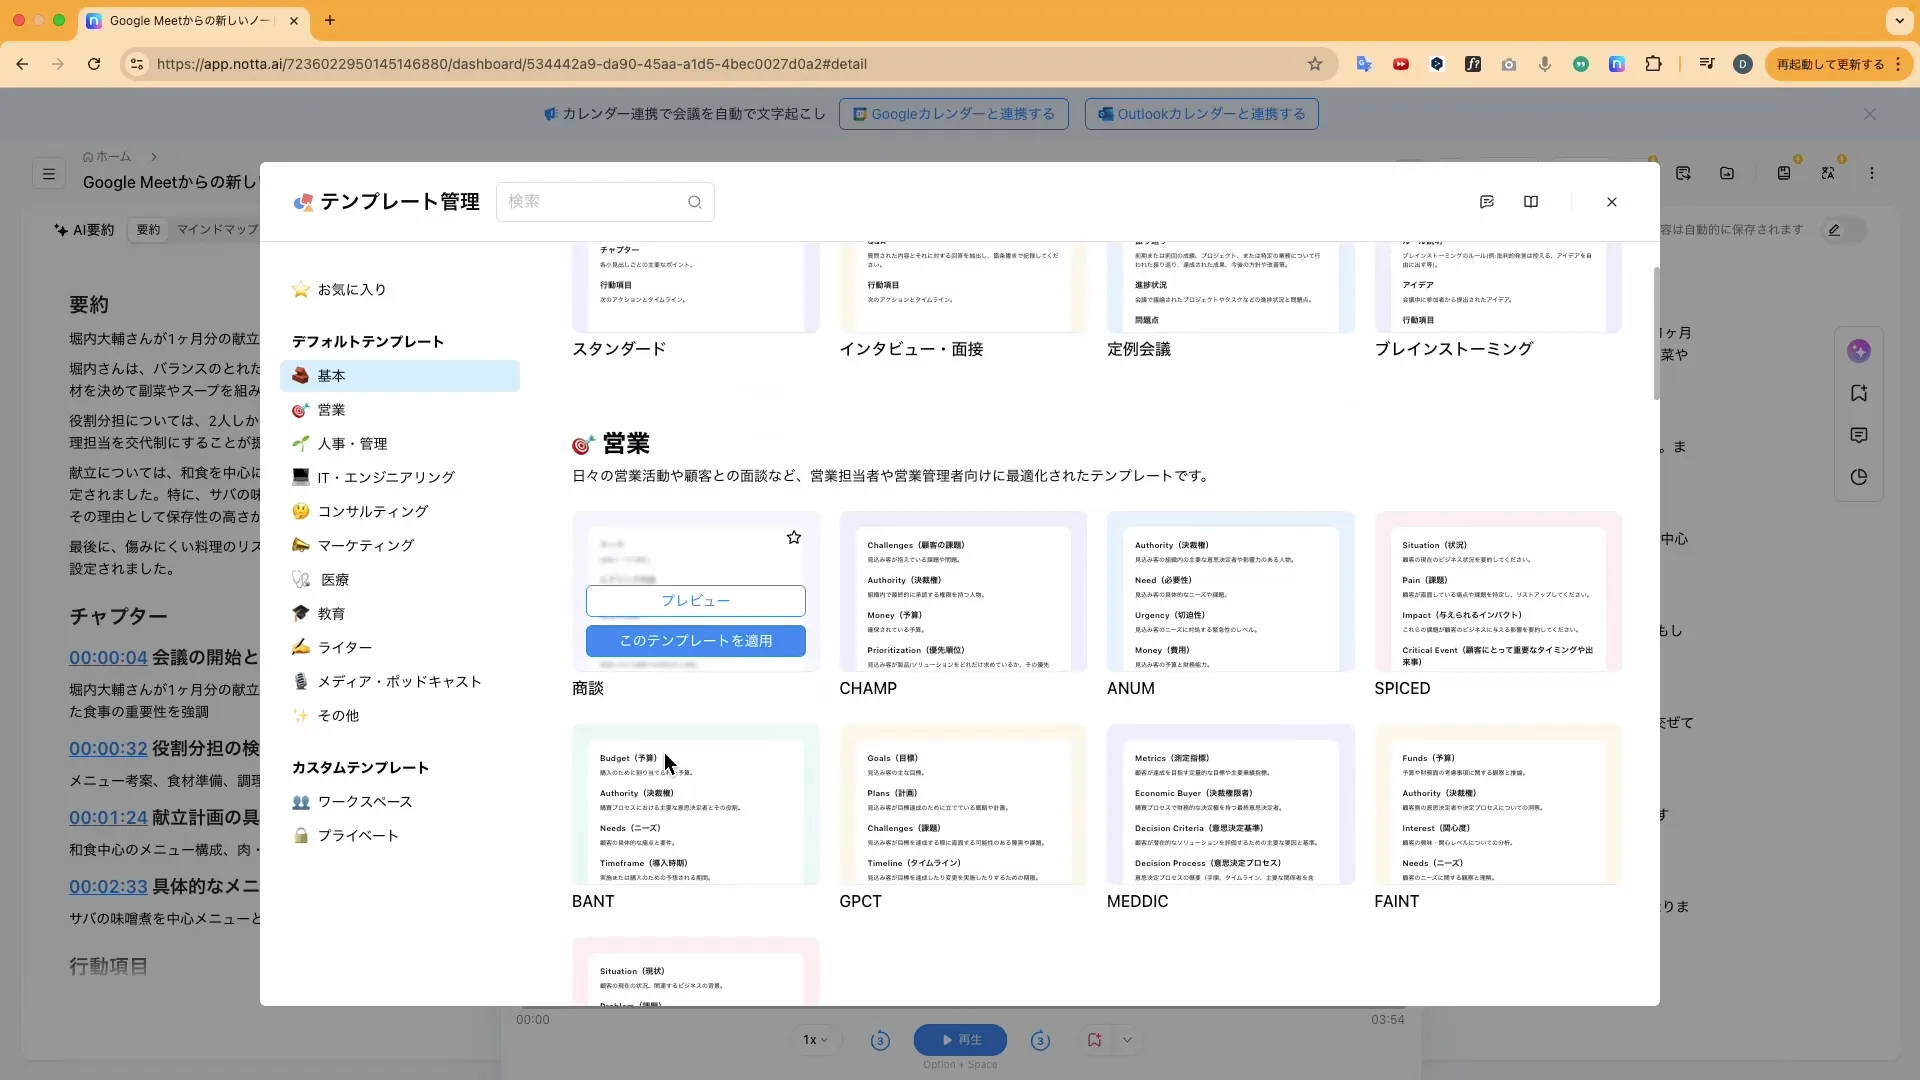Open the hamburger menu beside ホーム
This screenshot has width=1920, height=1080.
point(49,173)
